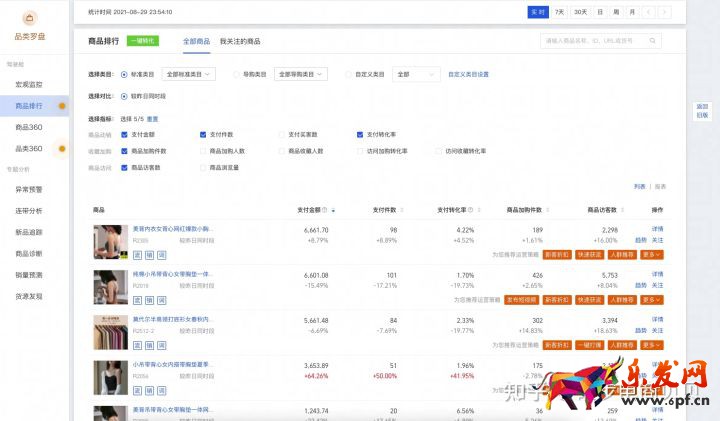
Task: Open the 更多 dropdown in first row
Action: [652, 255]
